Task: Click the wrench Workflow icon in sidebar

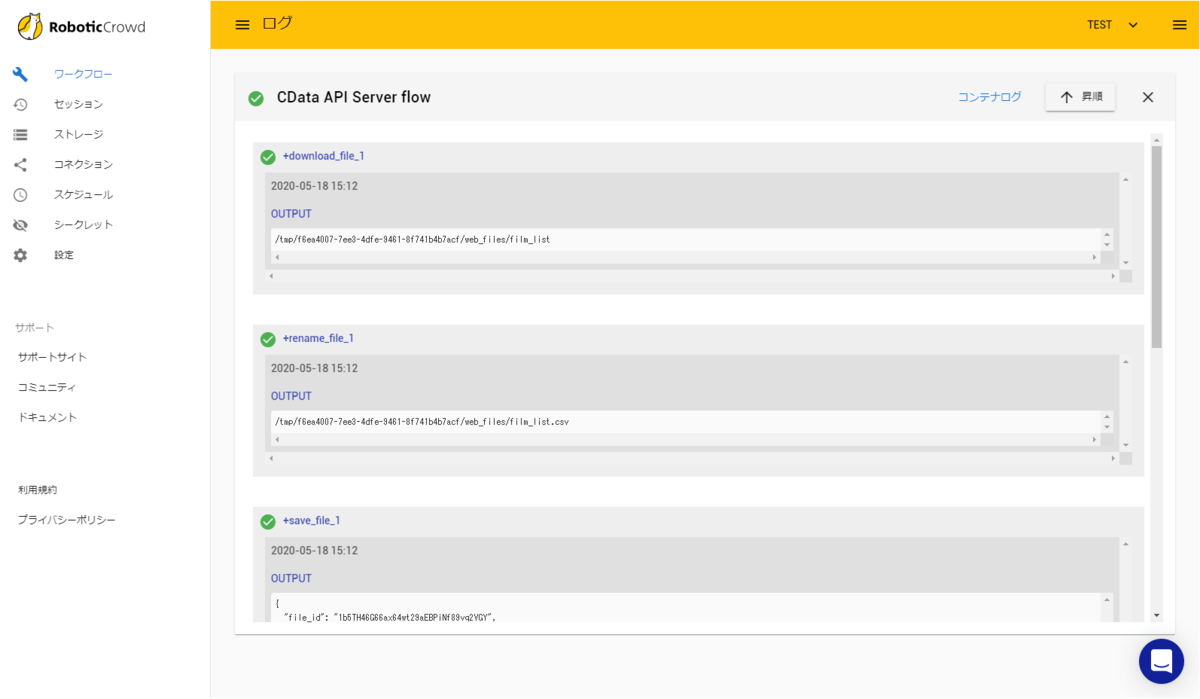Action: (20, 74)
